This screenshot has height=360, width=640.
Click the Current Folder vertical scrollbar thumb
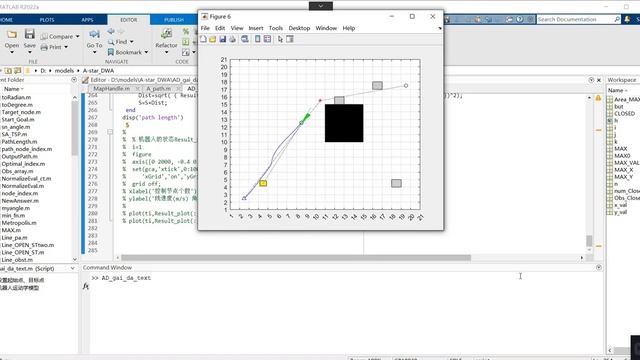(74, 129)
